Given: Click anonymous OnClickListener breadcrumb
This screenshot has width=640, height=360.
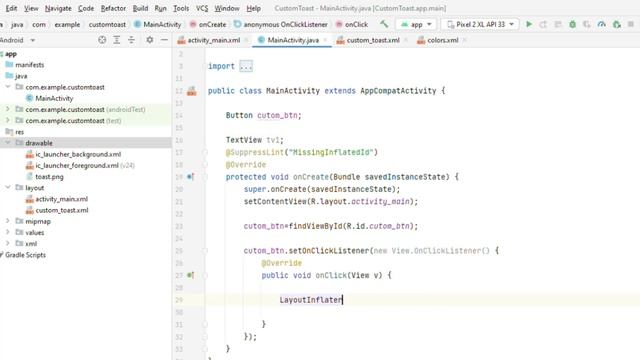Looking at the screenshot, I should click(281, 24).
